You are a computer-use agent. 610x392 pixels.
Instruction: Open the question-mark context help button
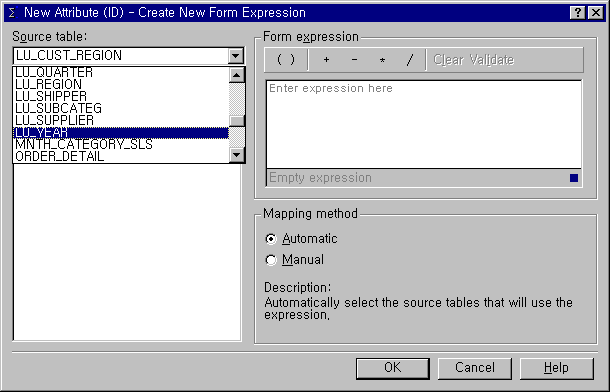click(x=578, y=13)
